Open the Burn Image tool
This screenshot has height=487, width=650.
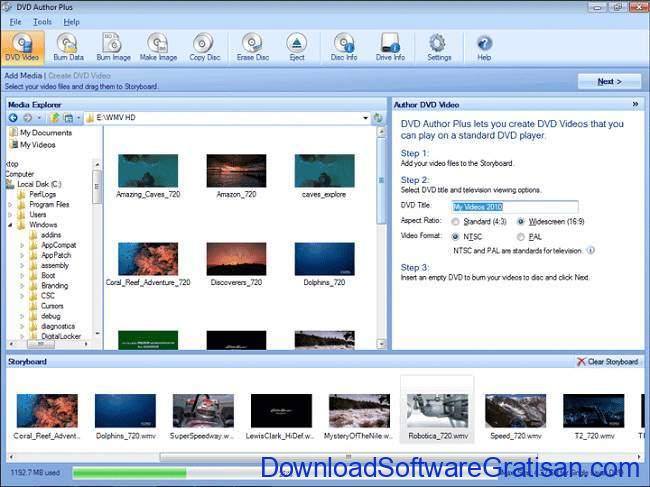pos(113,47)
